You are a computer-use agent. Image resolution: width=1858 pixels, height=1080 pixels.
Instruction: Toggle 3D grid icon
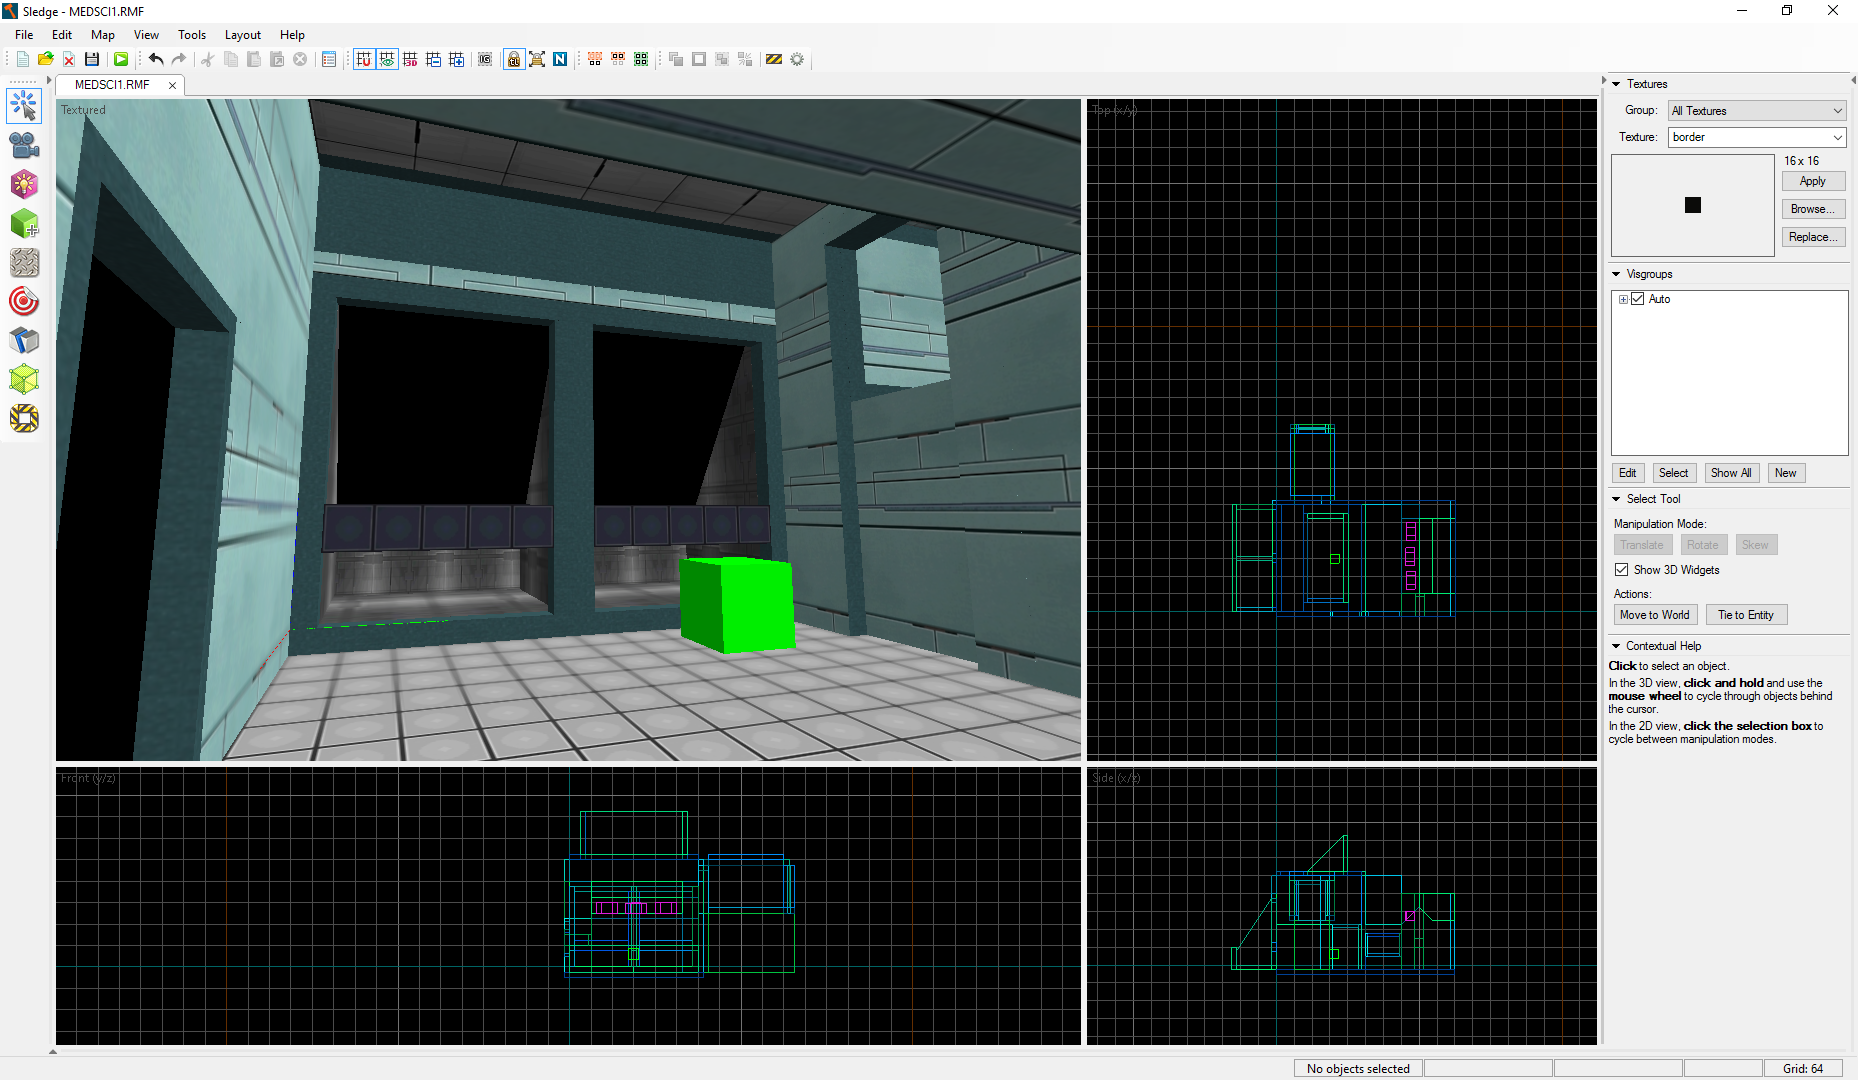[410, 60]
